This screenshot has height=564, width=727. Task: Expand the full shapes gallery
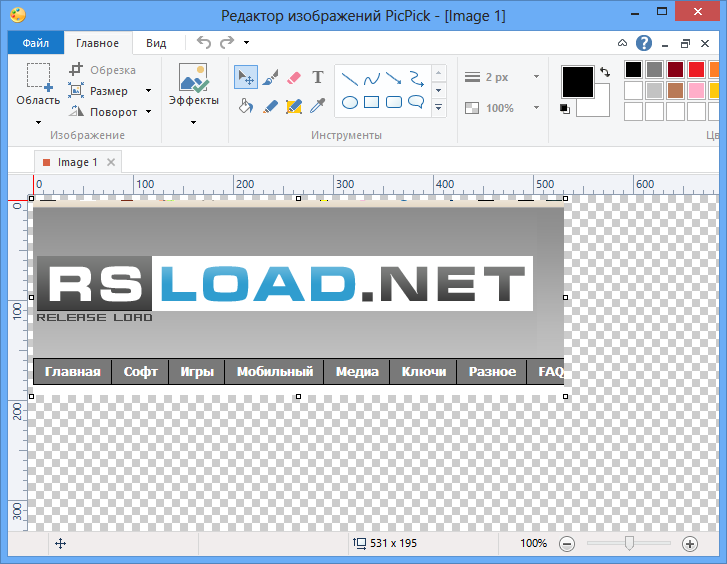[x=439, y=108]
